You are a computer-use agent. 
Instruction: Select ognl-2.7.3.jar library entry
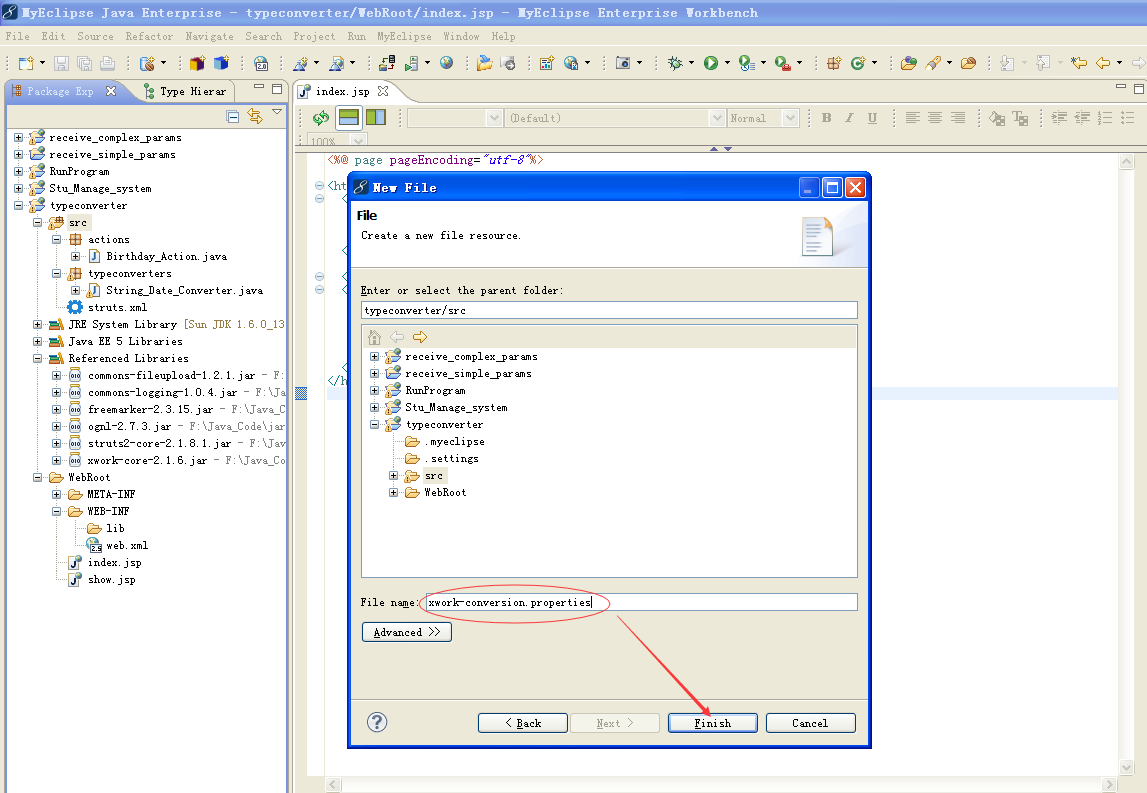(129, 426)
